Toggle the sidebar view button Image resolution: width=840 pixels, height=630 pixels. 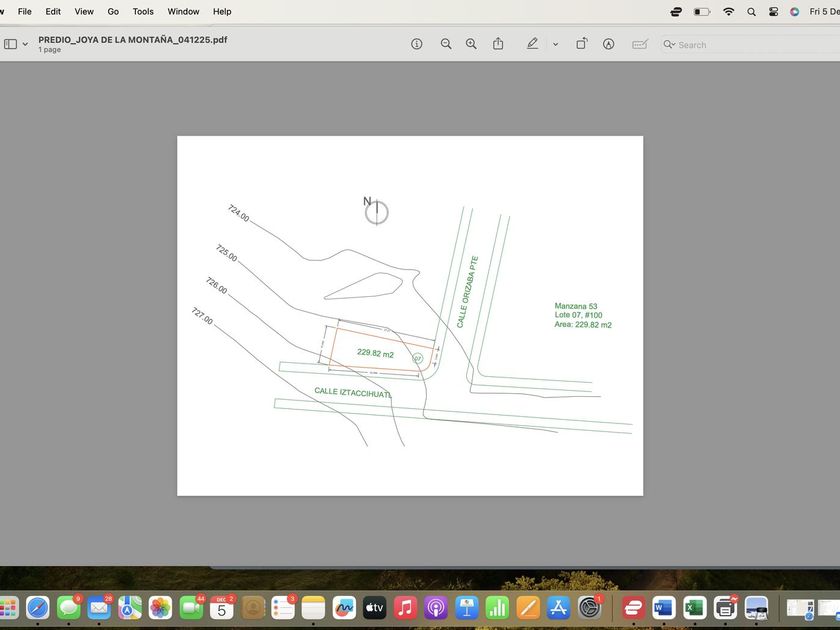(x=11, y=44)
